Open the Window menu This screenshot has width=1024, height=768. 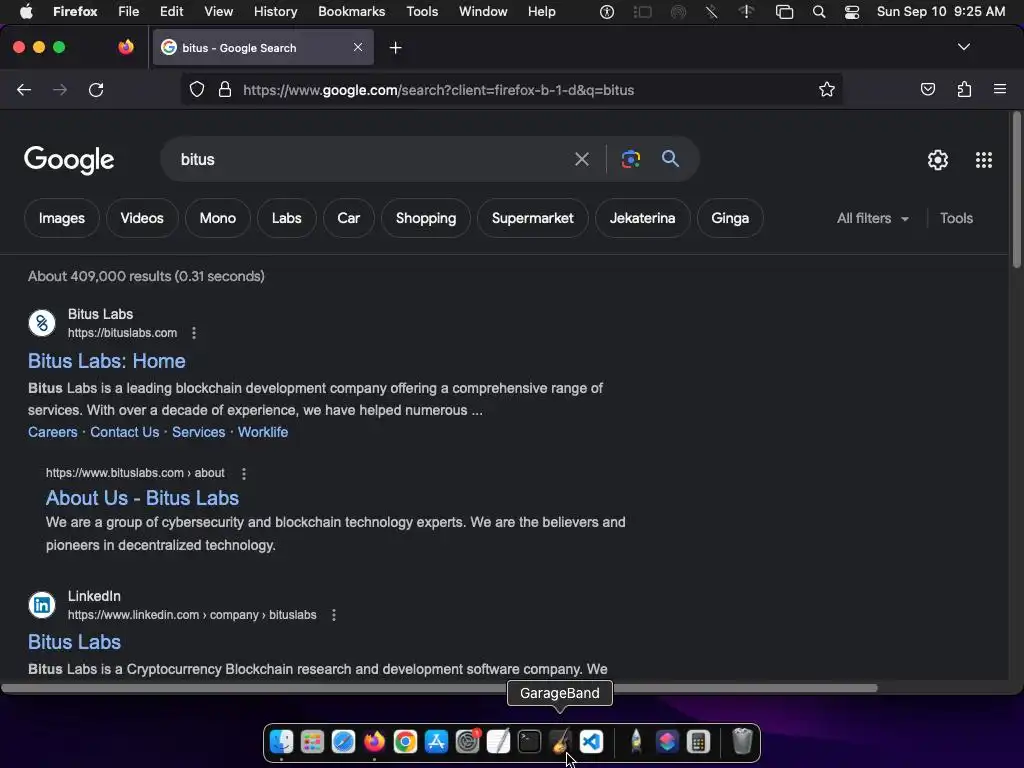[483, 12]
